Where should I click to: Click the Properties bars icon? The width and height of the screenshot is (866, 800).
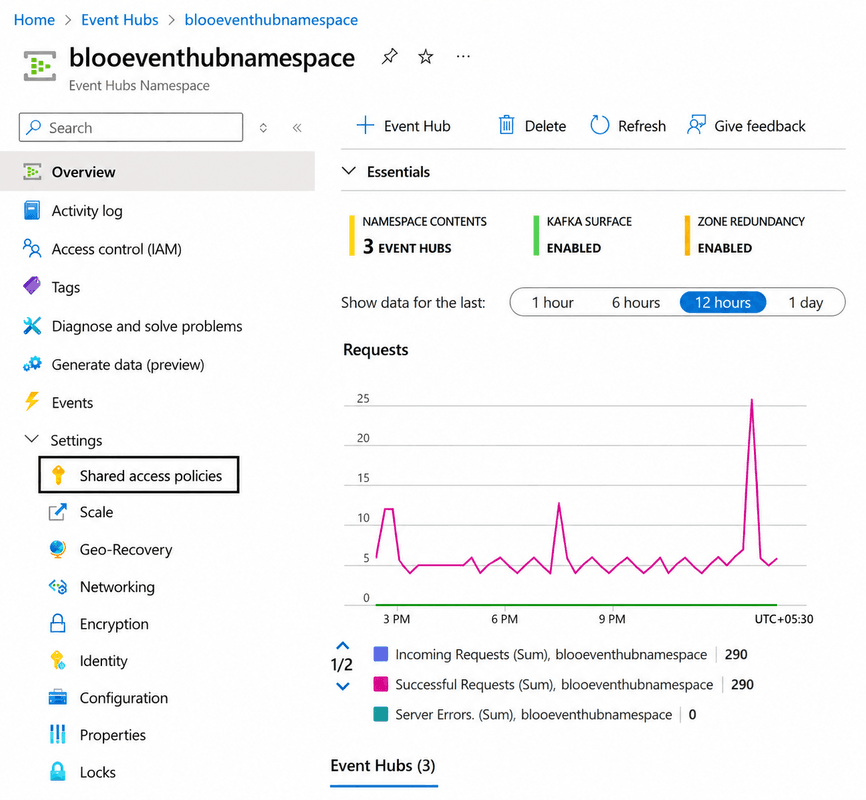click(58, 734)
